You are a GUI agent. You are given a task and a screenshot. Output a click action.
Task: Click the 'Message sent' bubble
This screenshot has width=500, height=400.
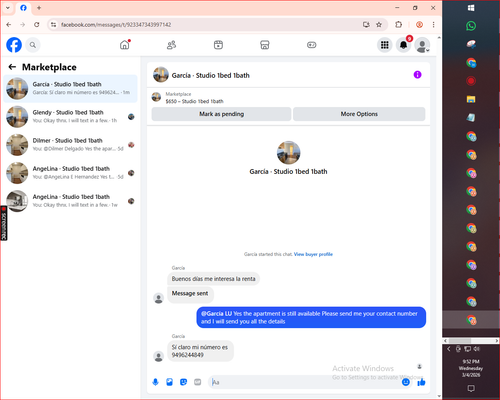point(190,294)
